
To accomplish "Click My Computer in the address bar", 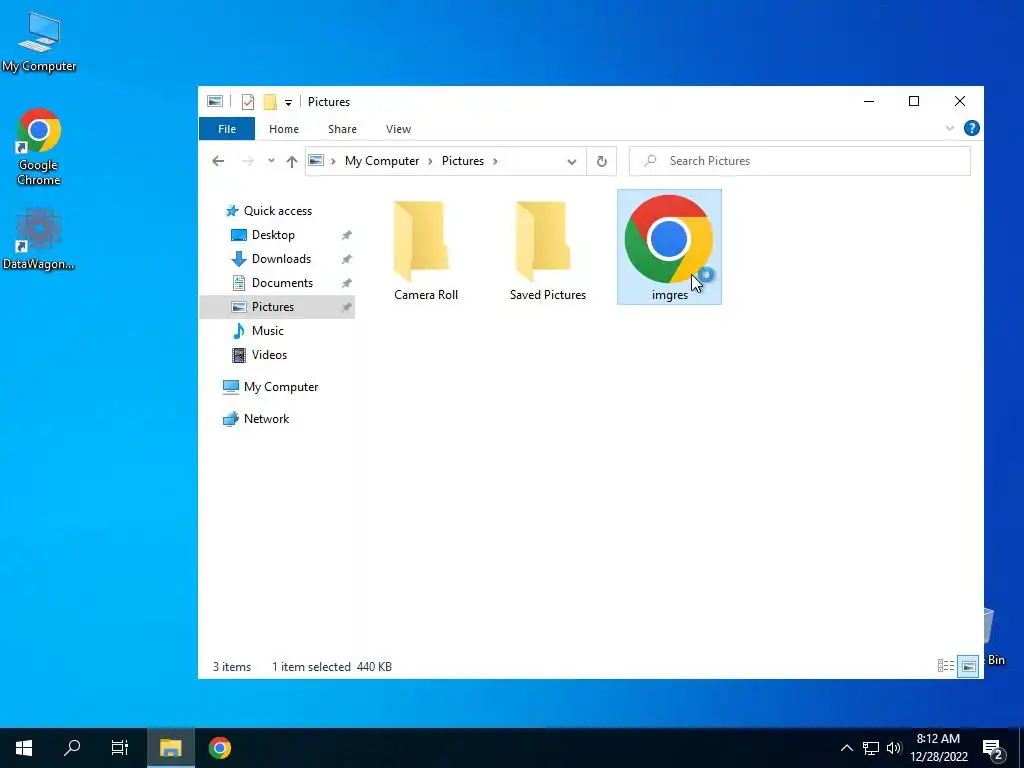I will pos(382,161).
